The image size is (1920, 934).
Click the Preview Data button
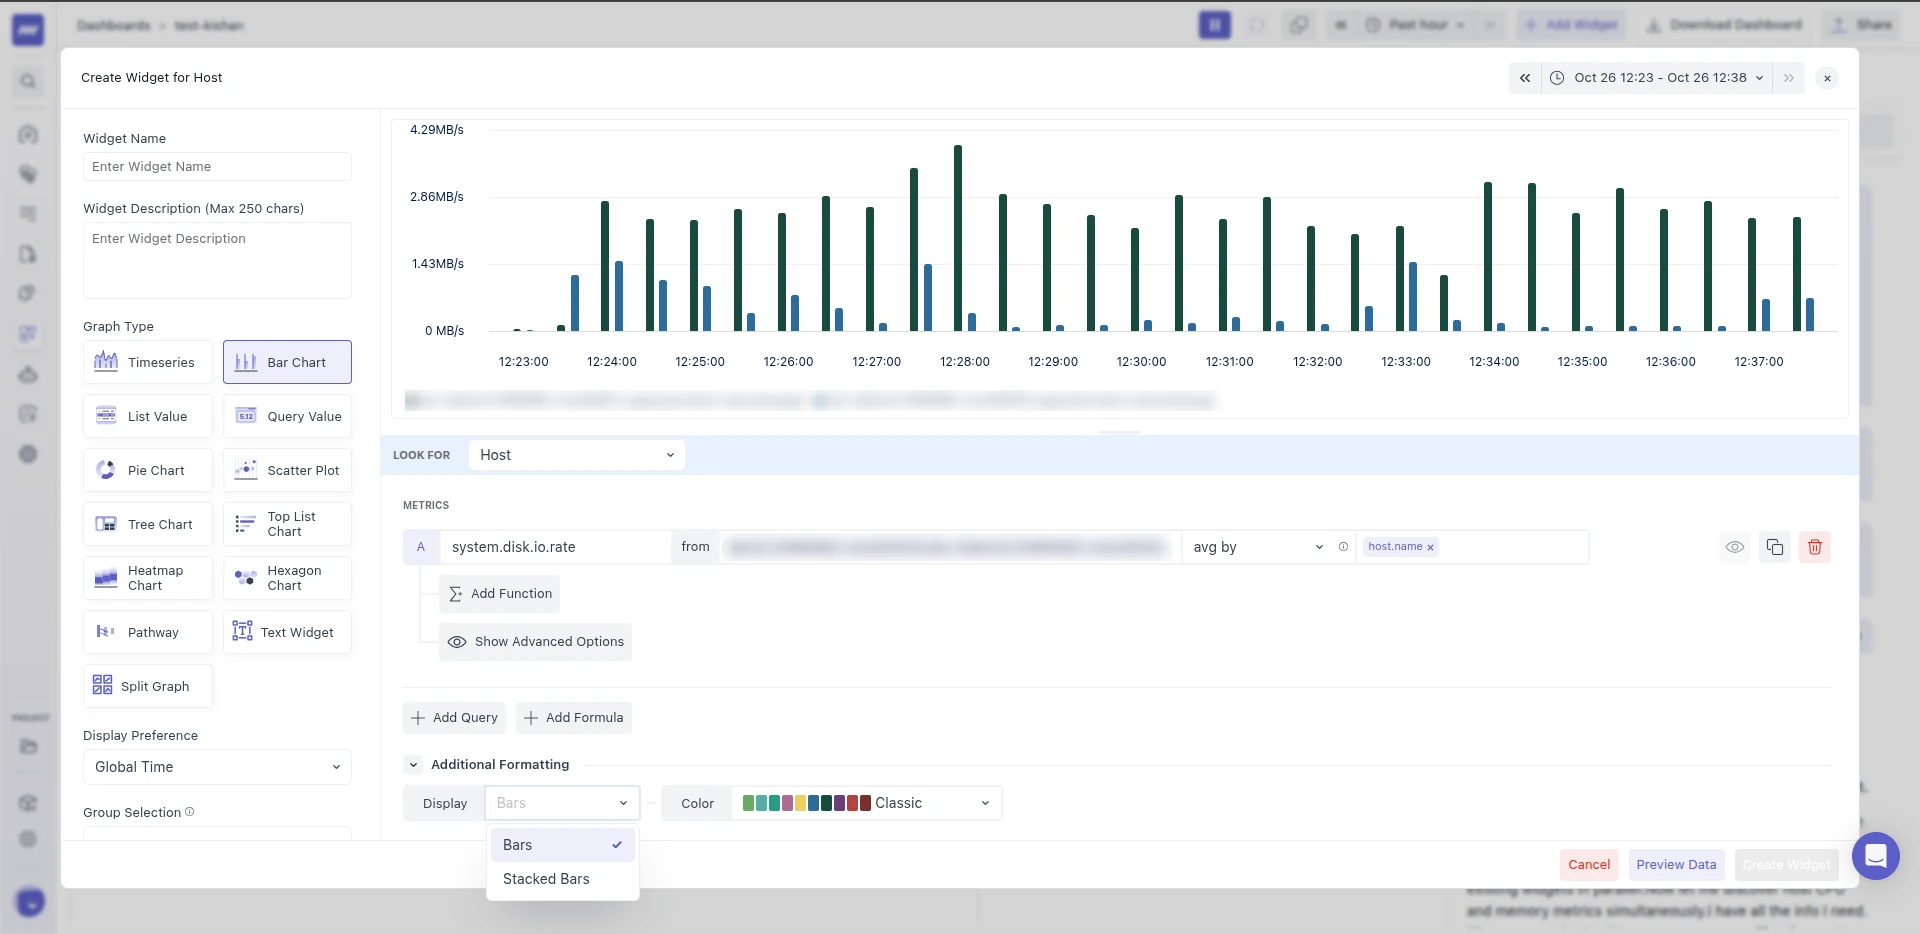(x=1676, y=865)
